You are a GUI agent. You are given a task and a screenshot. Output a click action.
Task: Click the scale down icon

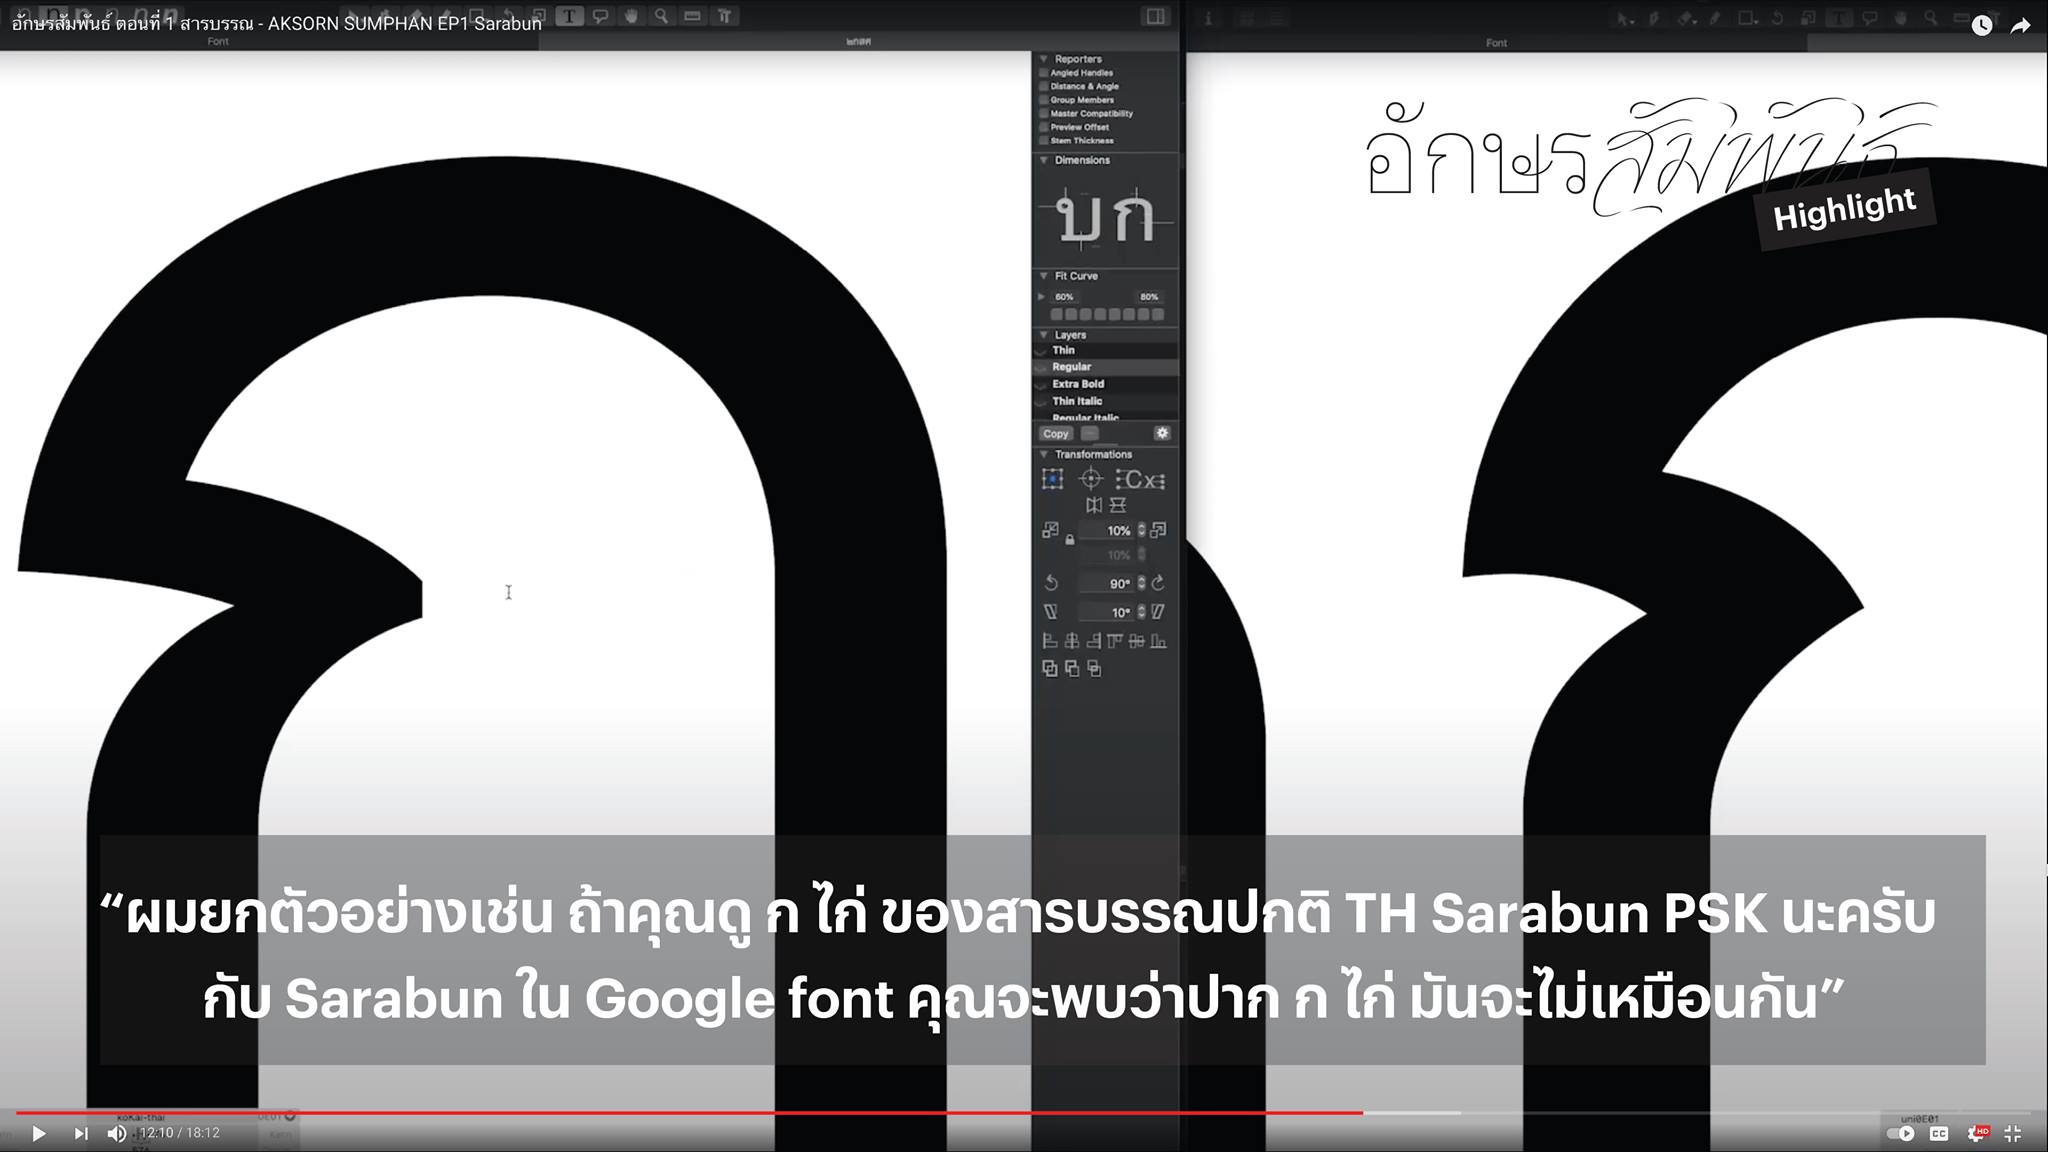tap(1050, 530)
